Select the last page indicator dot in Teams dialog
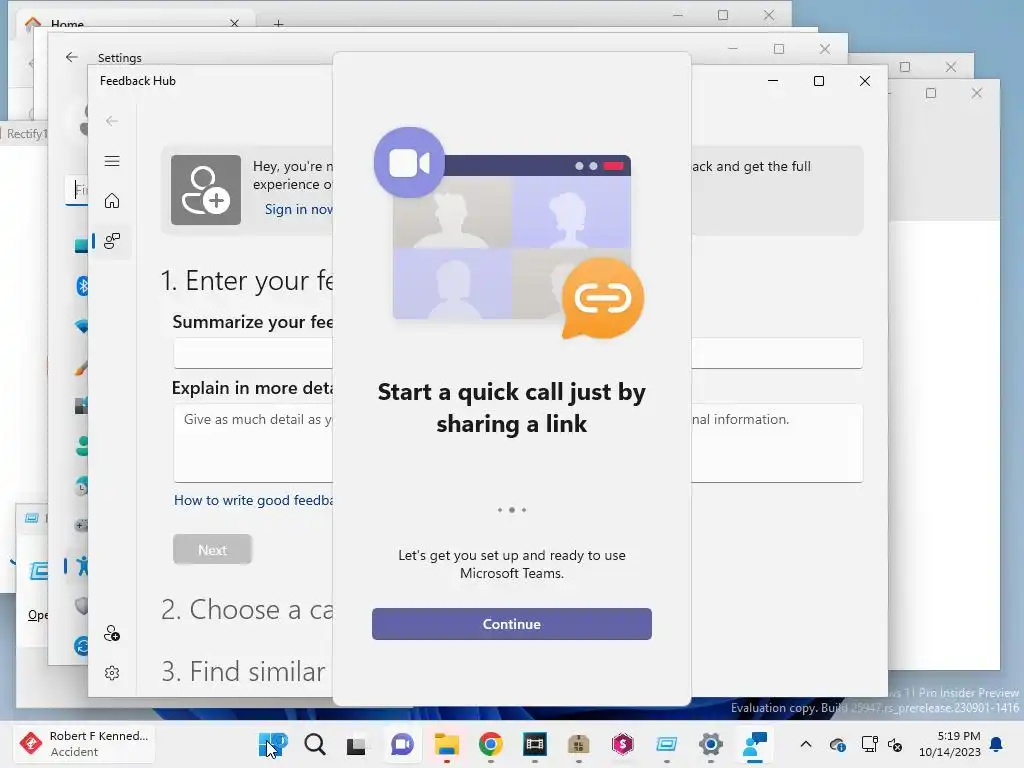Image resolution: width=1024 pixels, height=768 pixels. [x=524, y=510]
